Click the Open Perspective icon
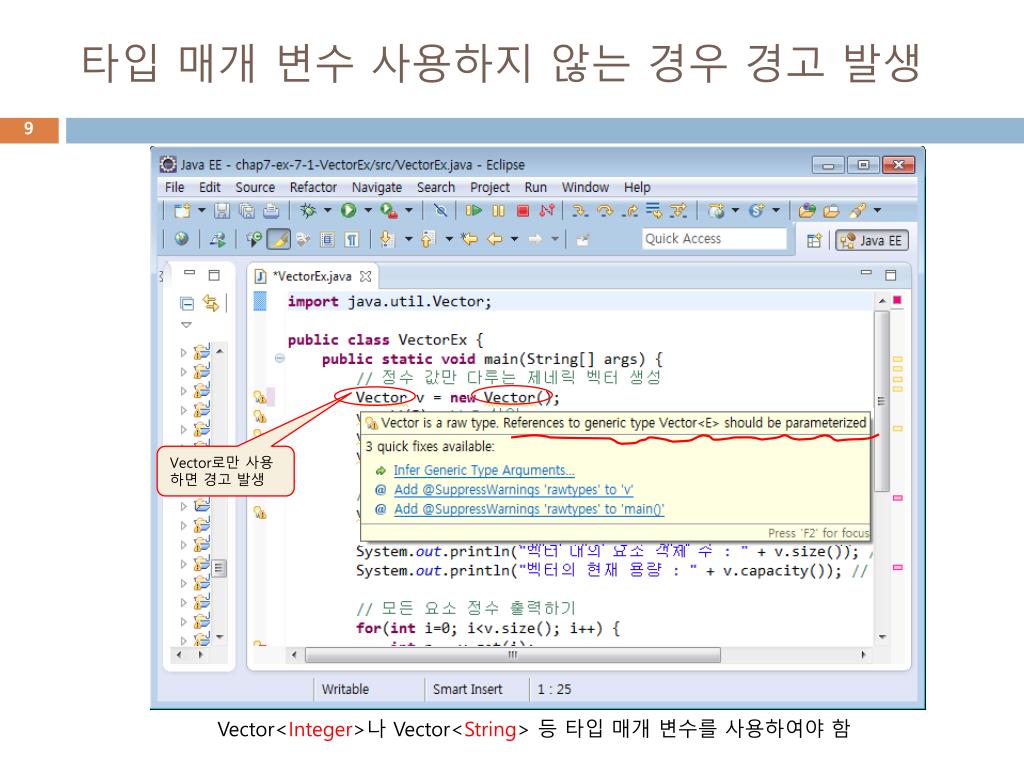Viewport: 1024px width, 768px height. [x=814, y=240]
